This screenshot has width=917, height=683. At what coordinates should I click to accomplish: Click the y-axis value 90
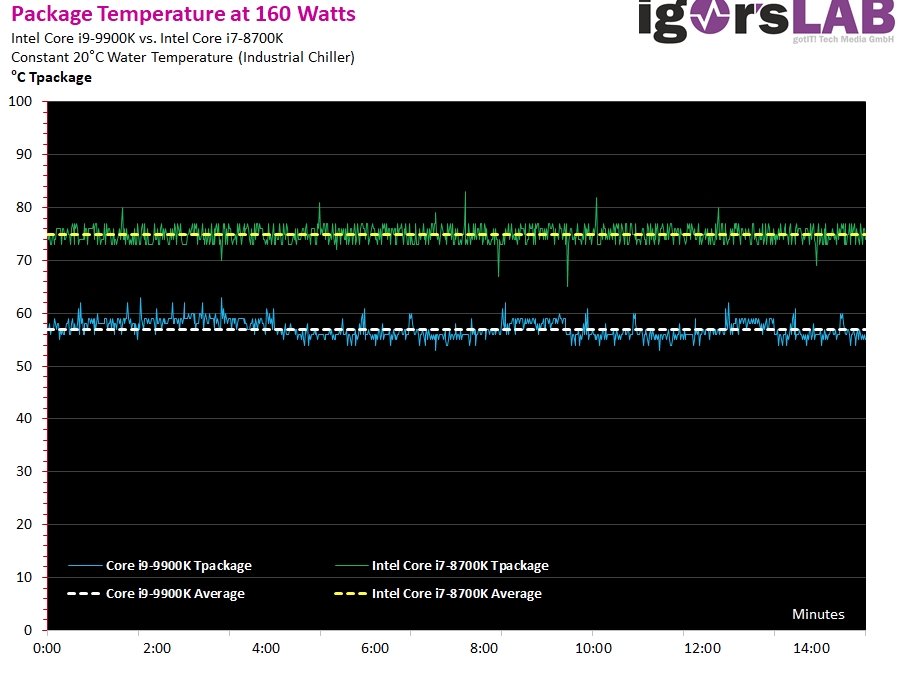tap(24, 154)
